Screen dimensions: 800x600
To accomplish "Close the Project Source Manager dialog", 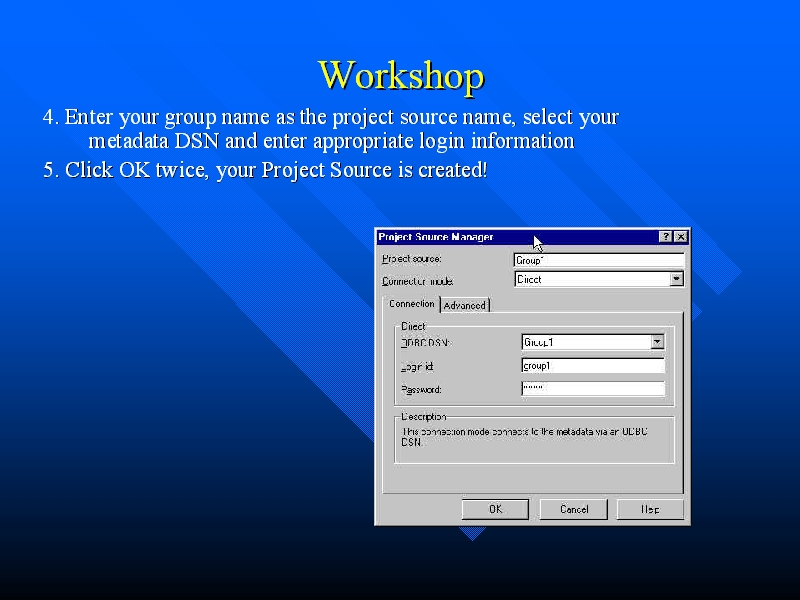I will (x=681, y=237).
